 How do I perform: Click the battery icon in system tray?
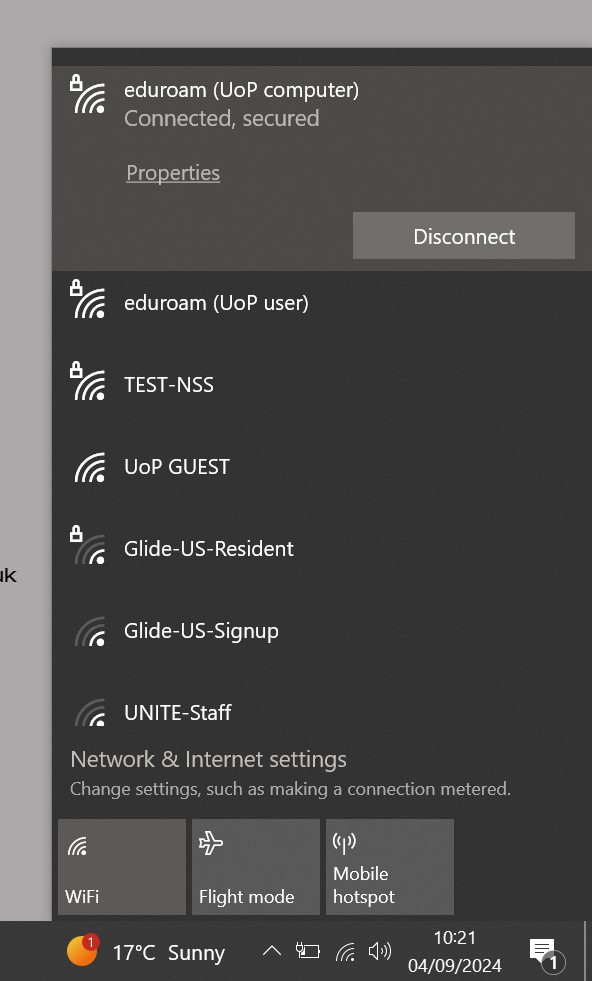point(309,952)
